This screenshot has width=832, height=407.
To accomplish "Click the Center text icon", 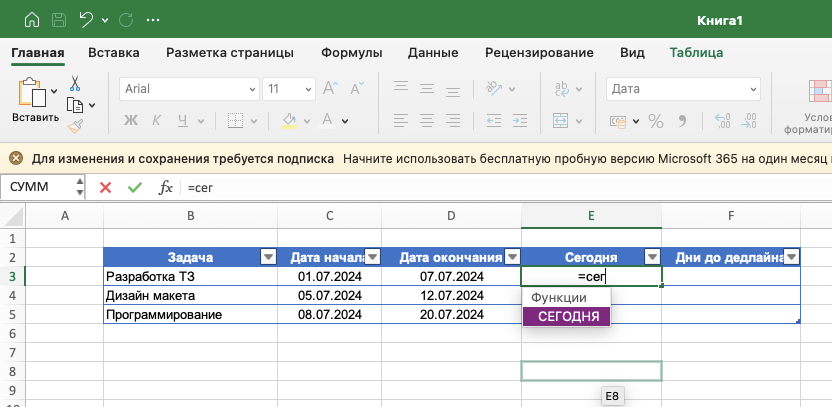I will coord(427,121).
